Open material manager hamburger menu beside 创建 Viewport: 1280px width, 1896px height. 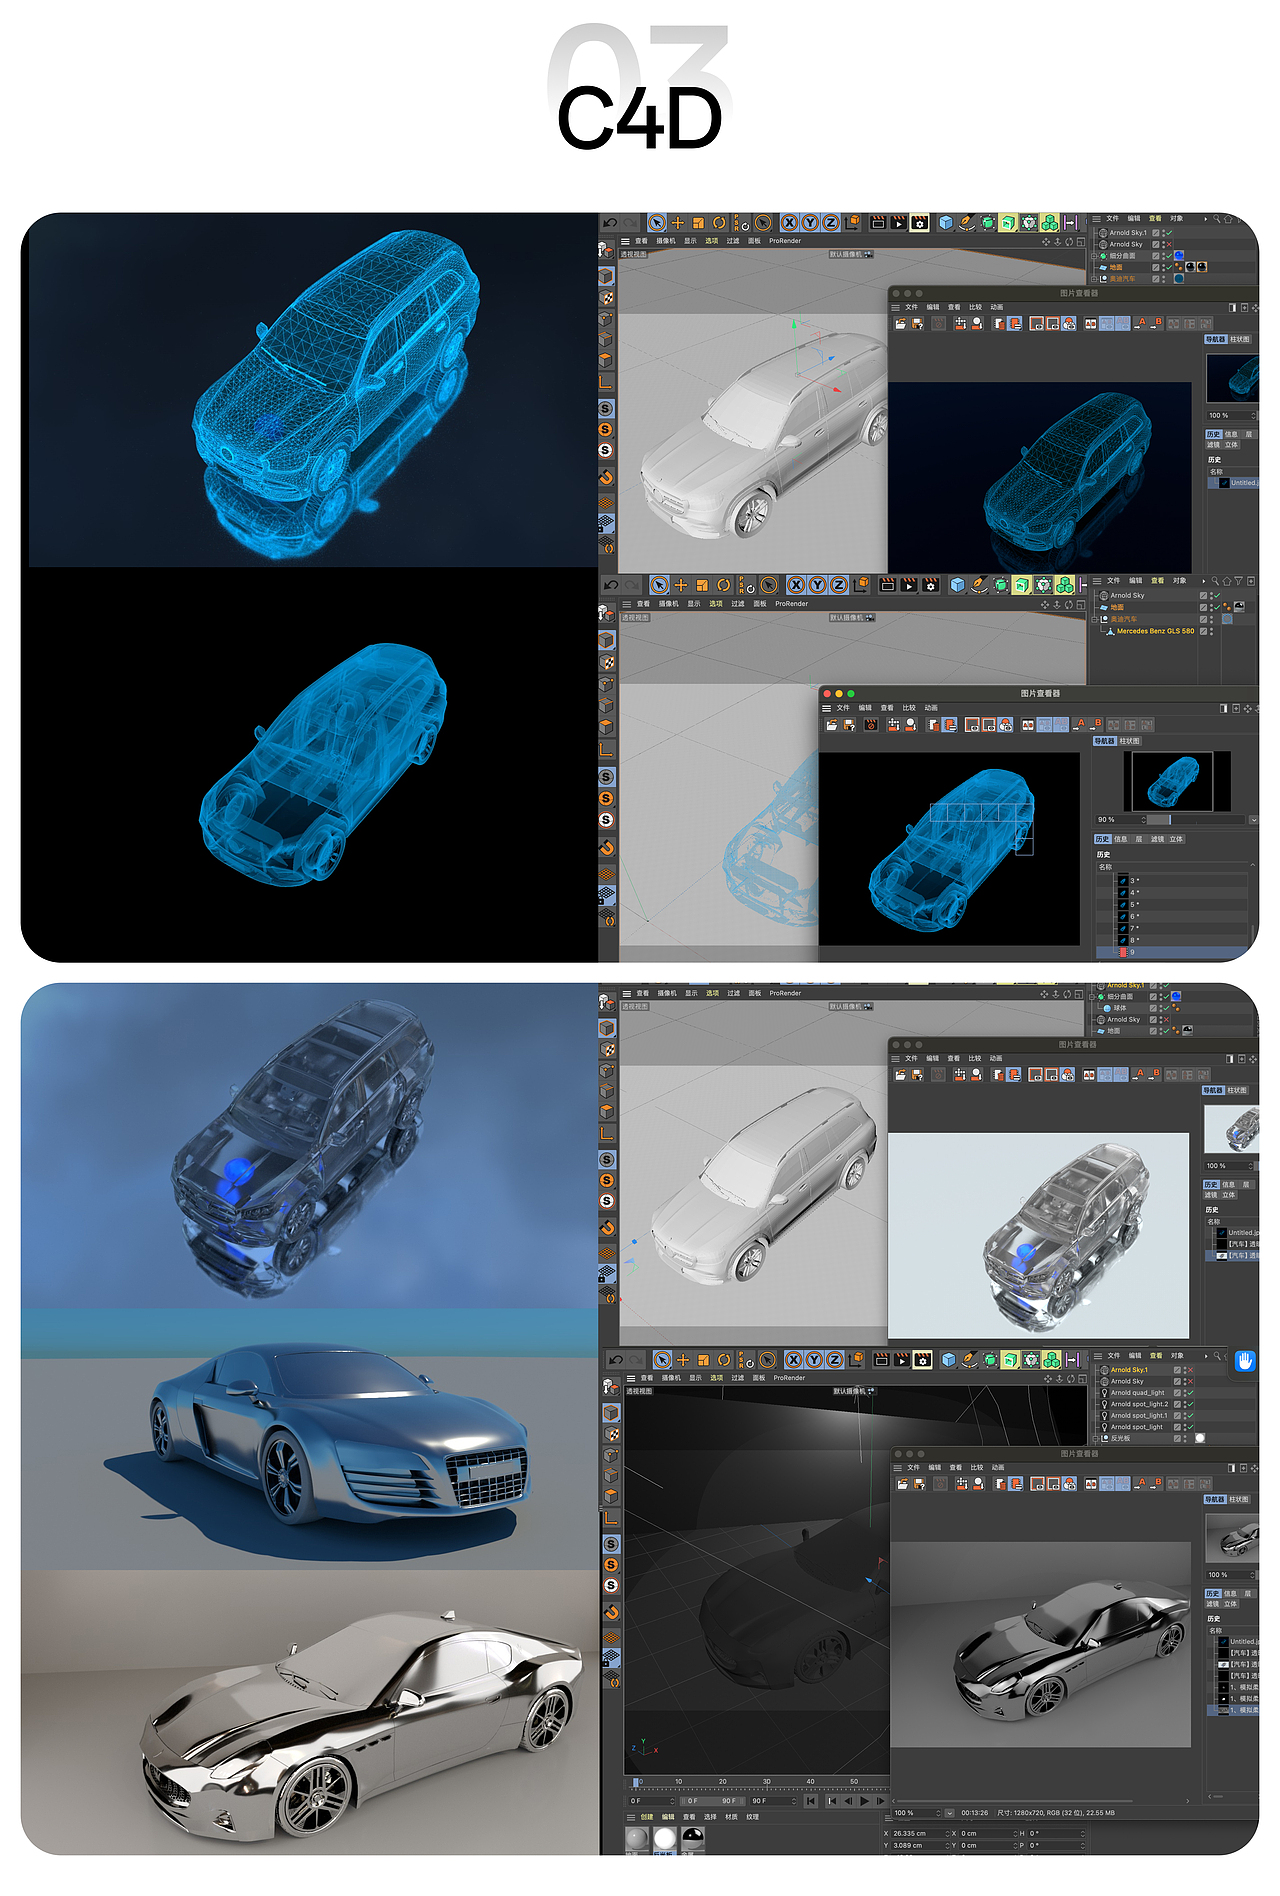[x=631, y=1817]
